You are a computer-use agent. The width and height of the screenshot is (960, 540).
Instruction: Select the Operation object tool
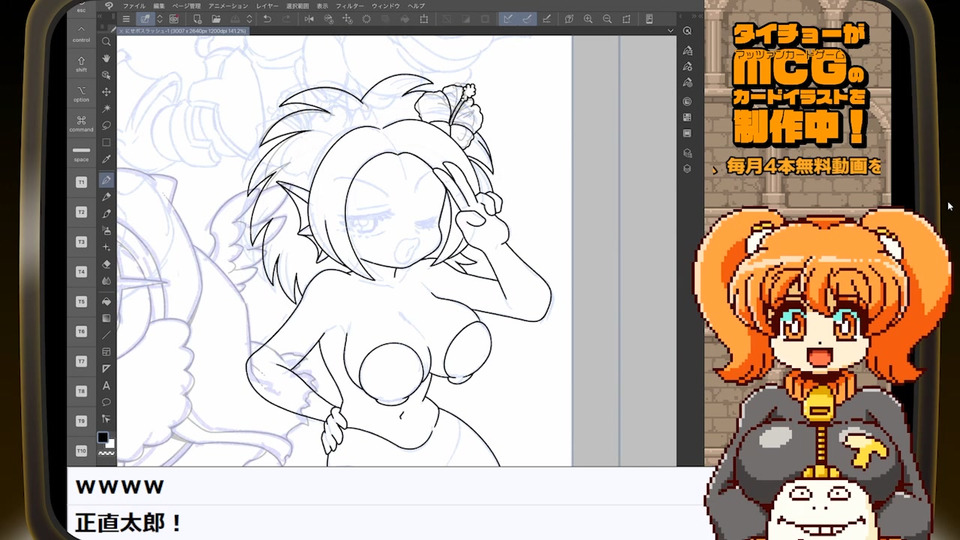106,75
